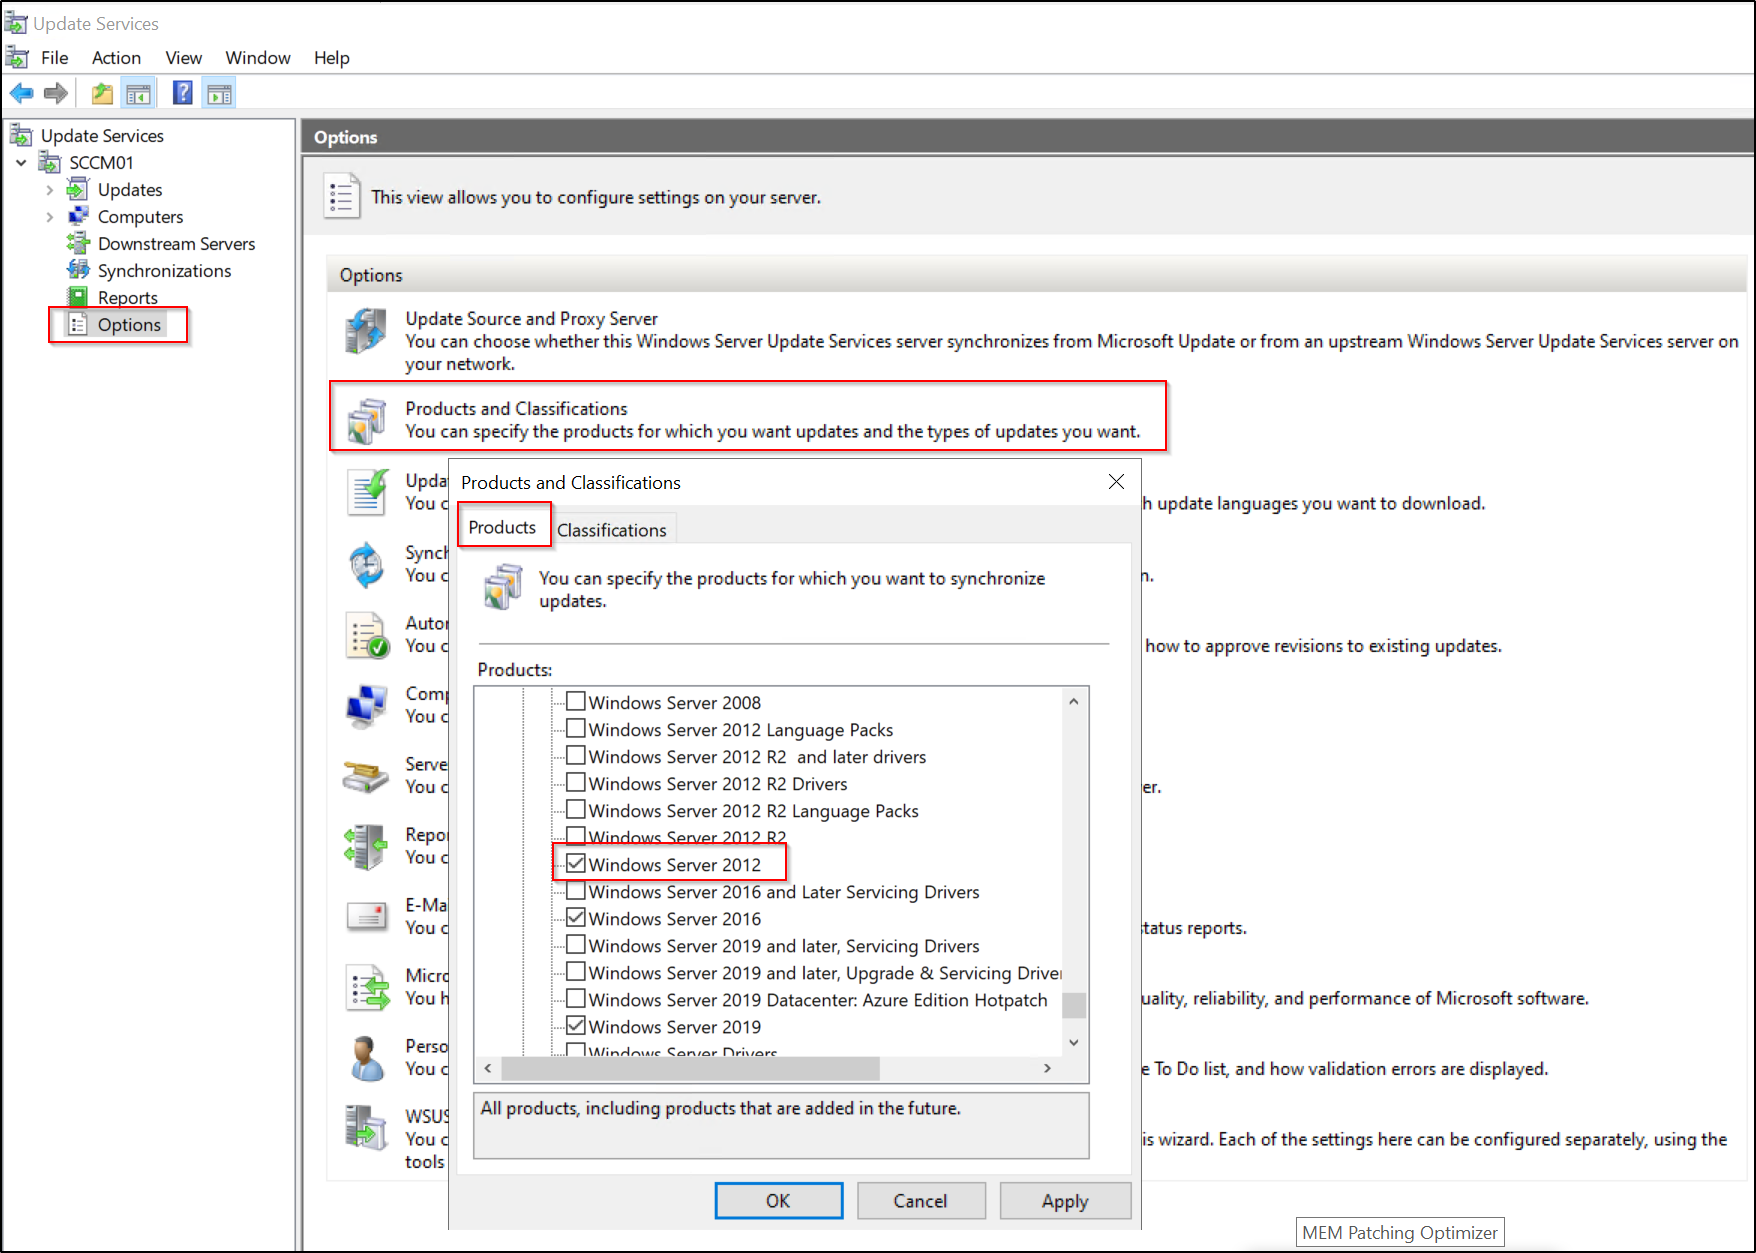Image resolution: width=1756 pixels, height=1253 pixels.
Task: Expand the Updates tree node
Action: [49, 190]
